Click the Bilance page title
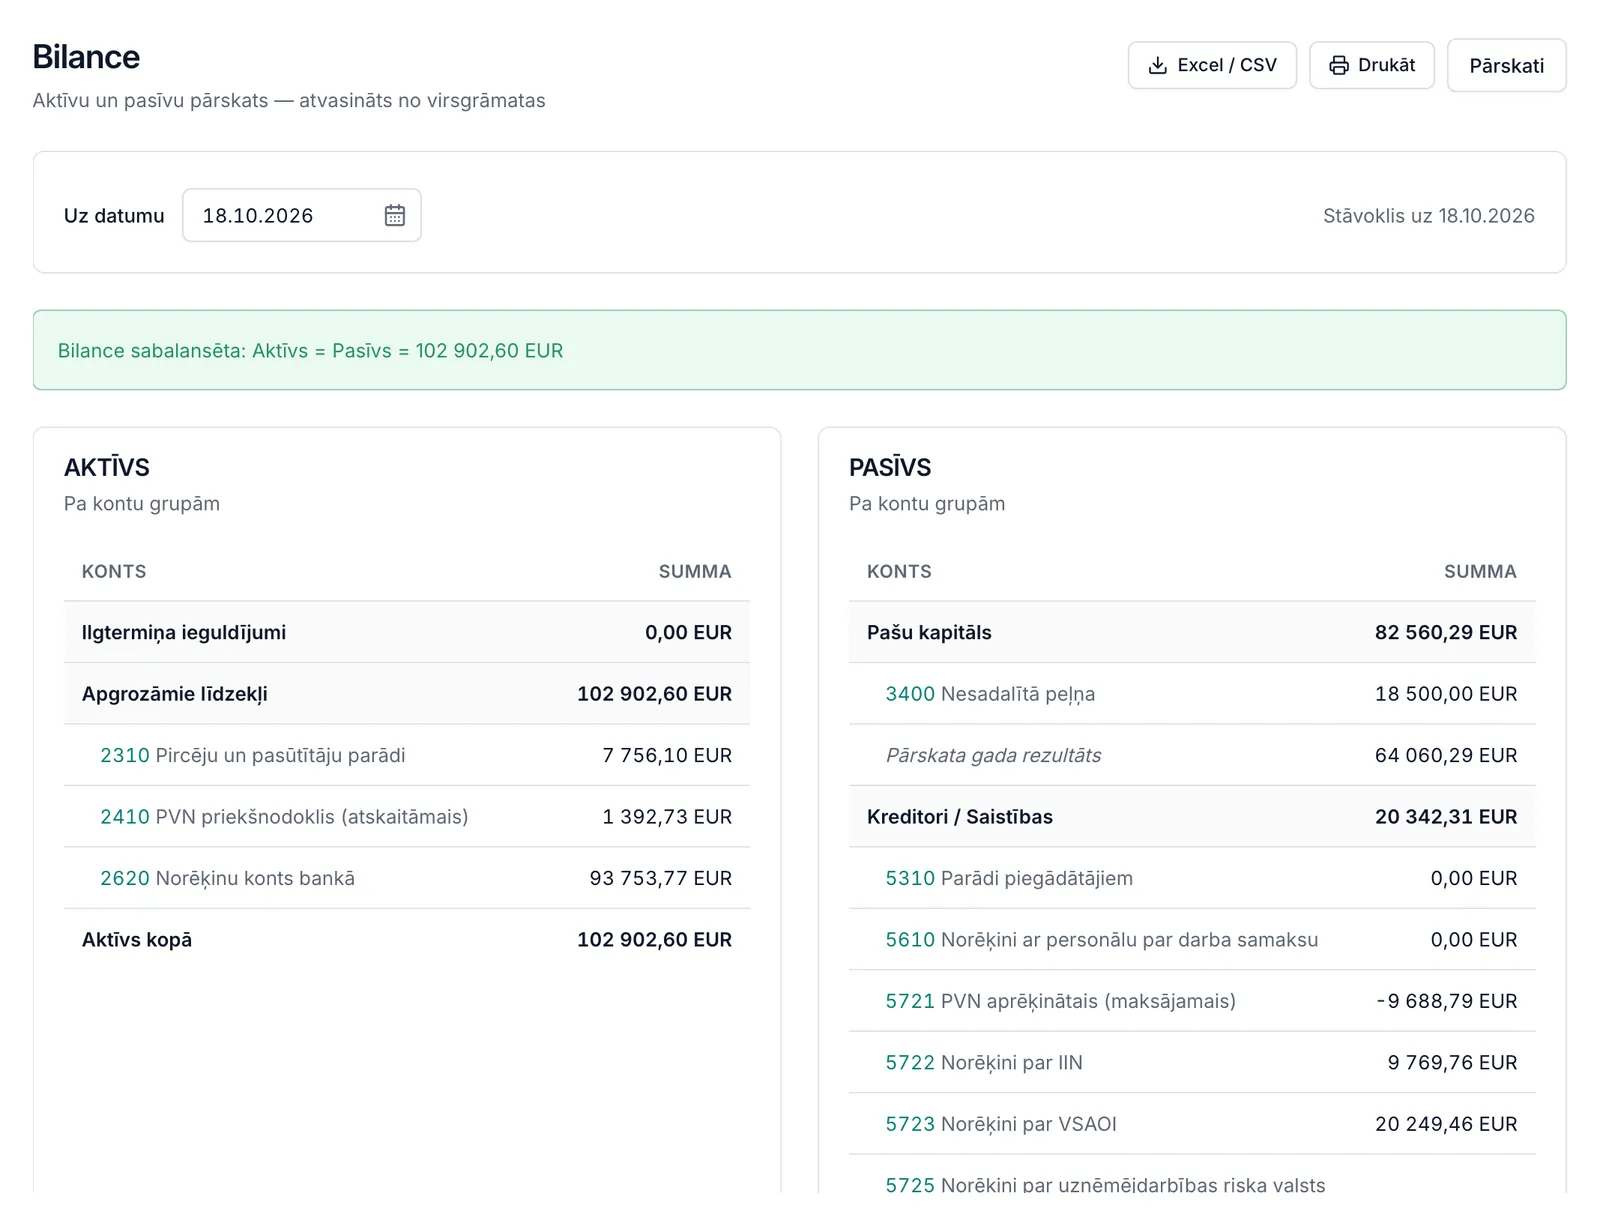This screenshot has width=1600, height=1226. (86, 57)
